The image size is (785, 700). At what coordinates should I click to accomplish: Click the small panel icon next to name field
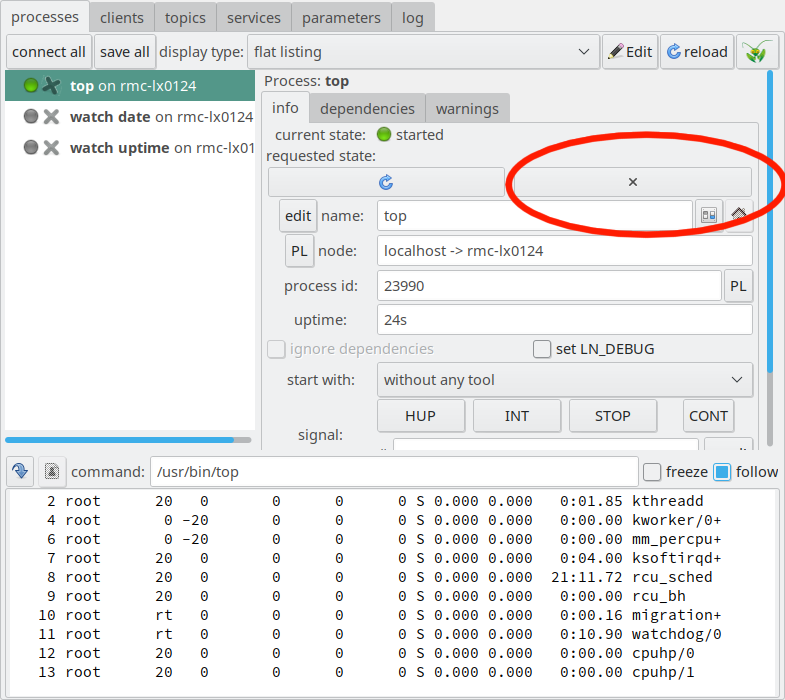coord(708,215)
